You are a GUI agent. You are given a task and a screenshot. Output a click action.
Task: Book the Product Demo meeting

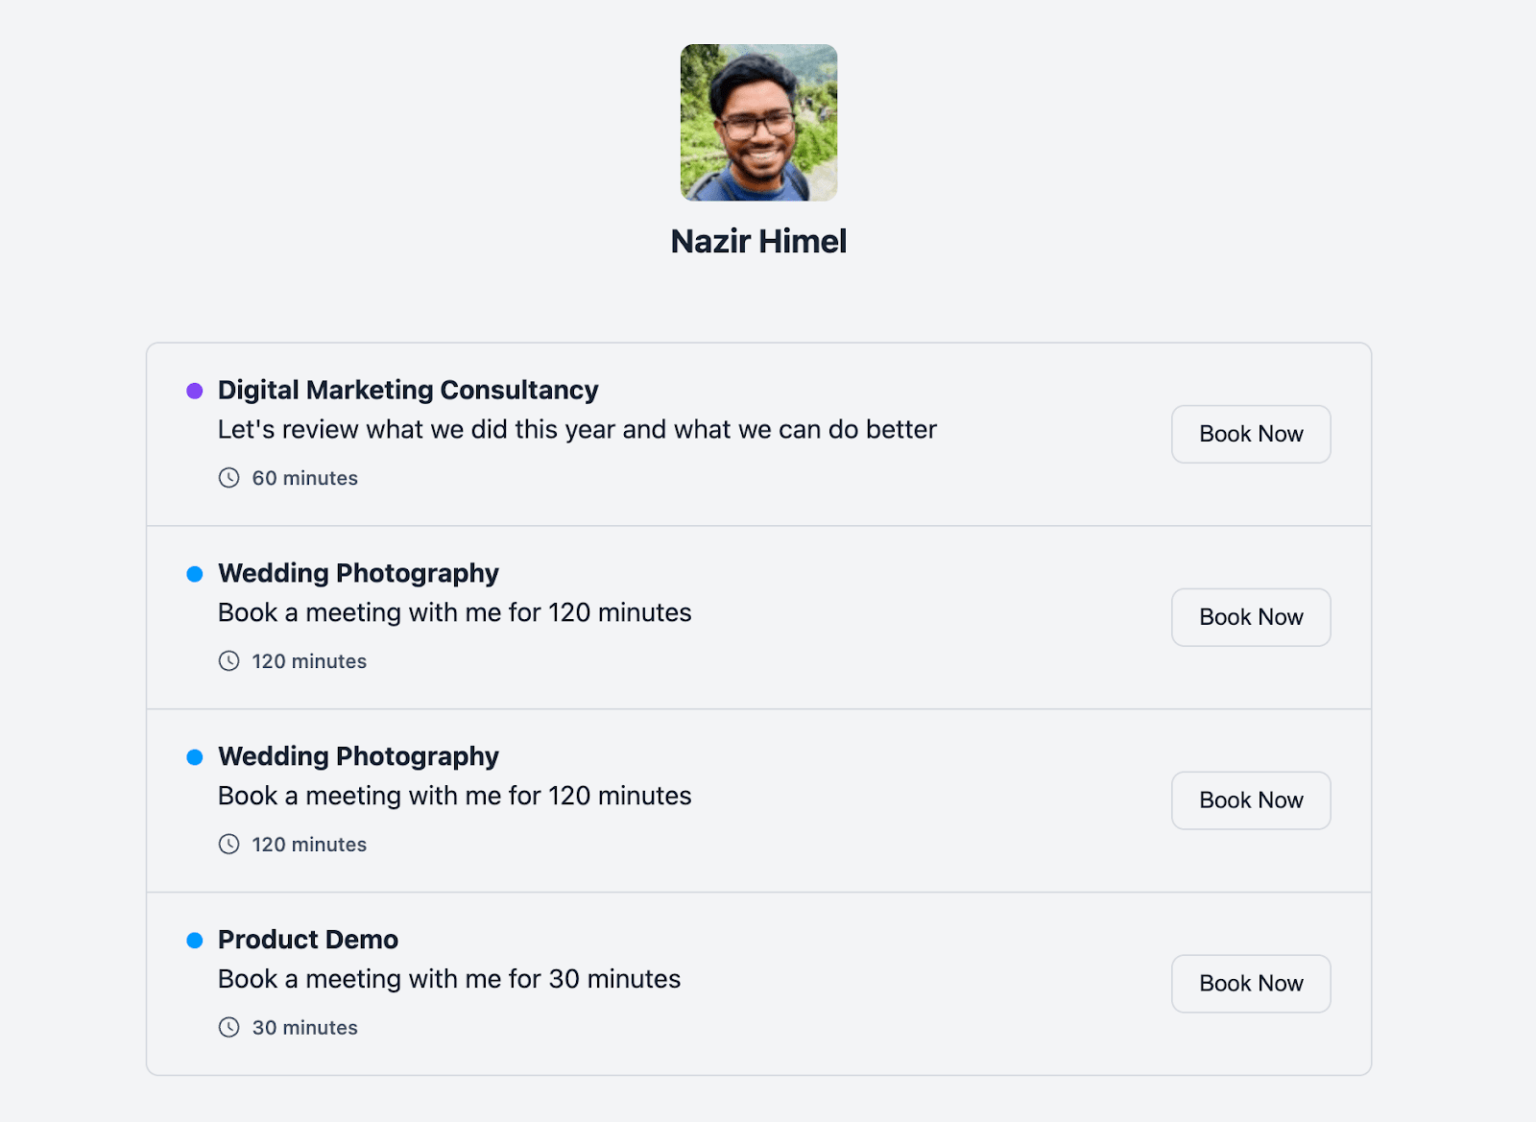click(1250, 983)
